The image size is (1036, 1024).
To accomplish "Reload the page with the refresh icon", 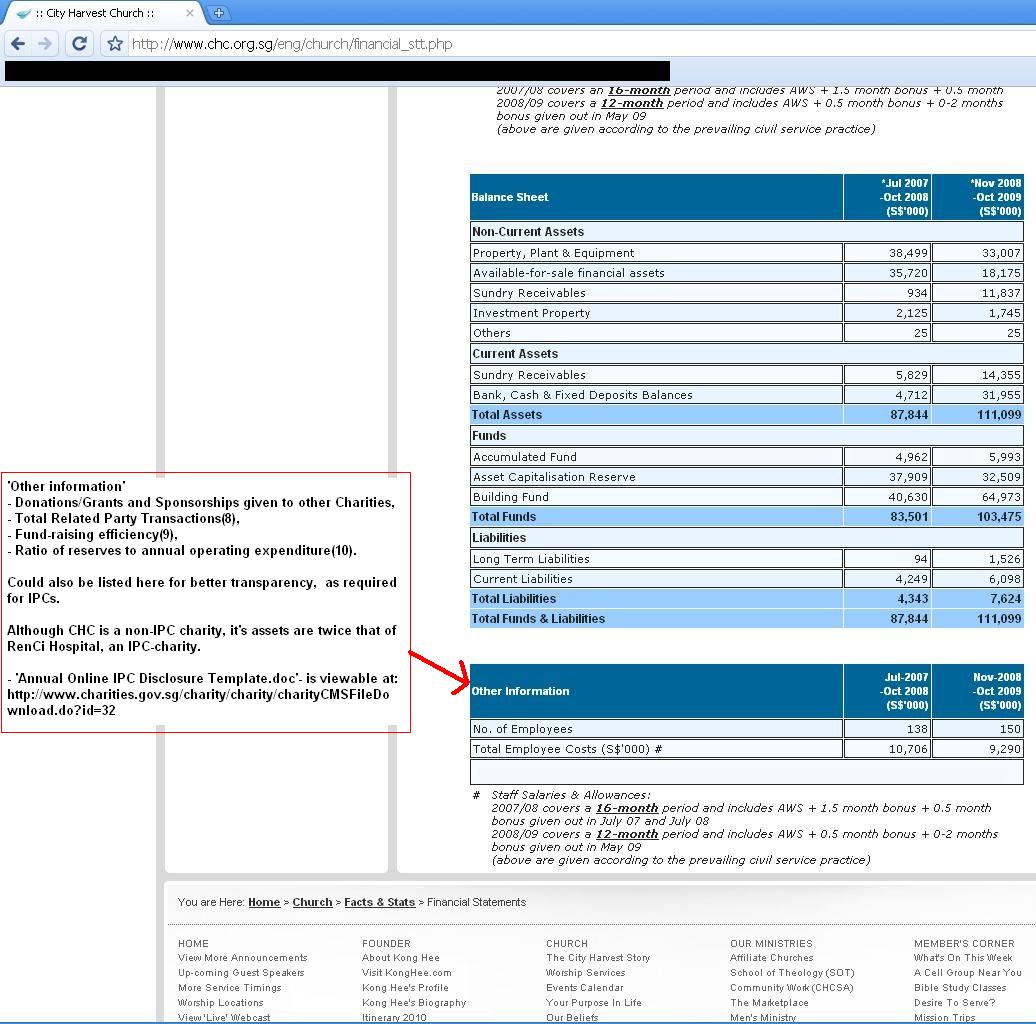I will (x=79, y=44).
